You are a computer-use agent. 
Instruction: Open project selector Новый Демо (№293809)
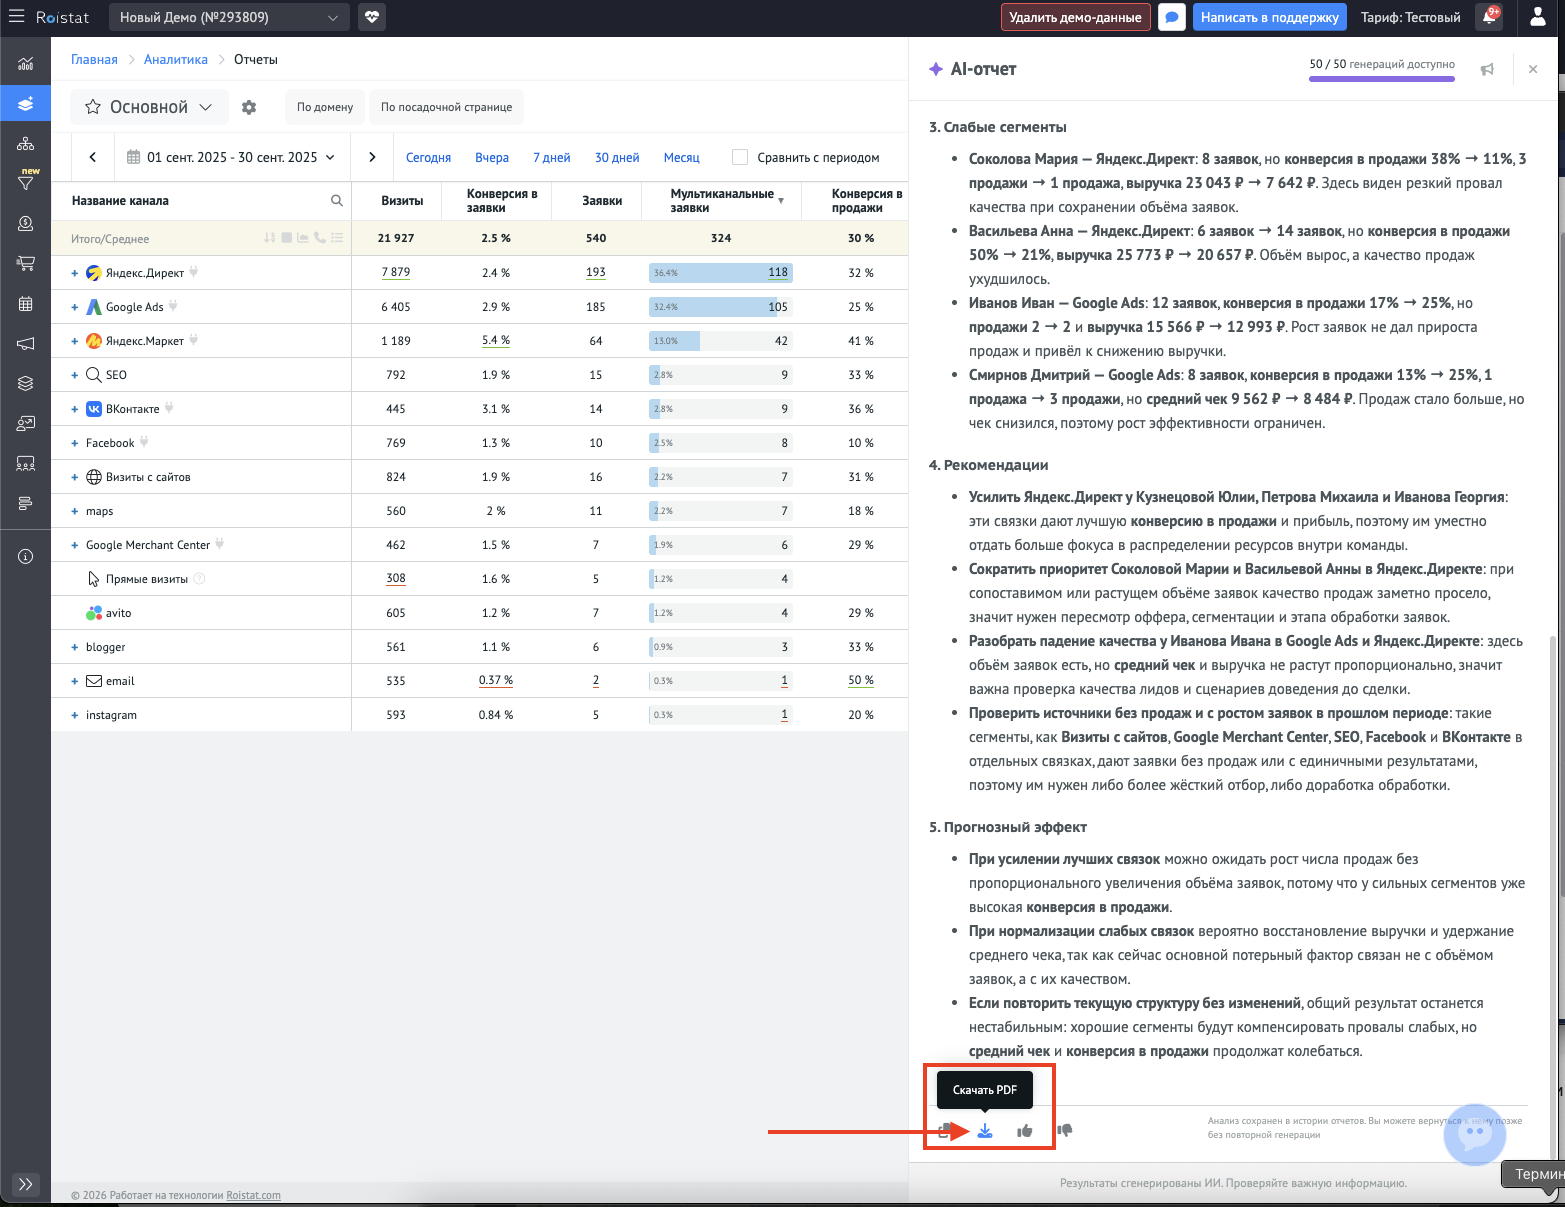[x=229, y=17]
